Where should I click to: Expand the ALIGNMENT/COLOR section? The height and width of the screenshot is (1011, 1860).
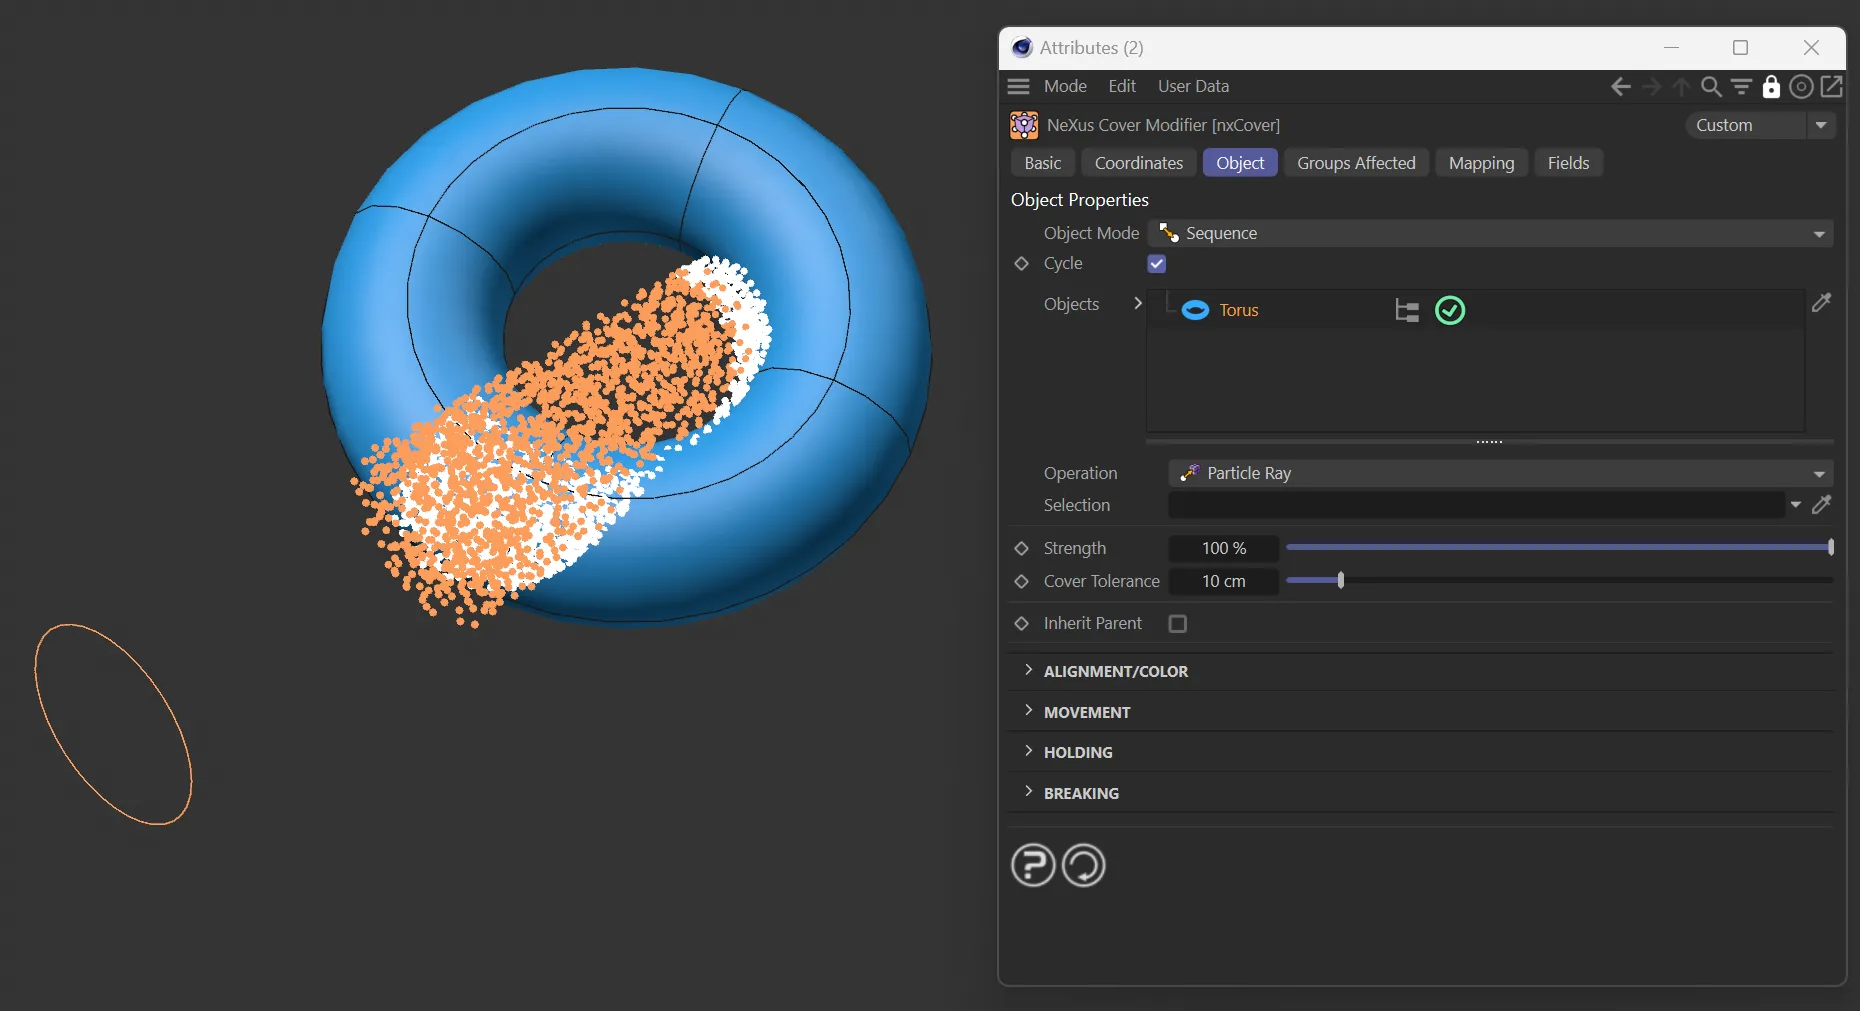(x=1115, y=671)
